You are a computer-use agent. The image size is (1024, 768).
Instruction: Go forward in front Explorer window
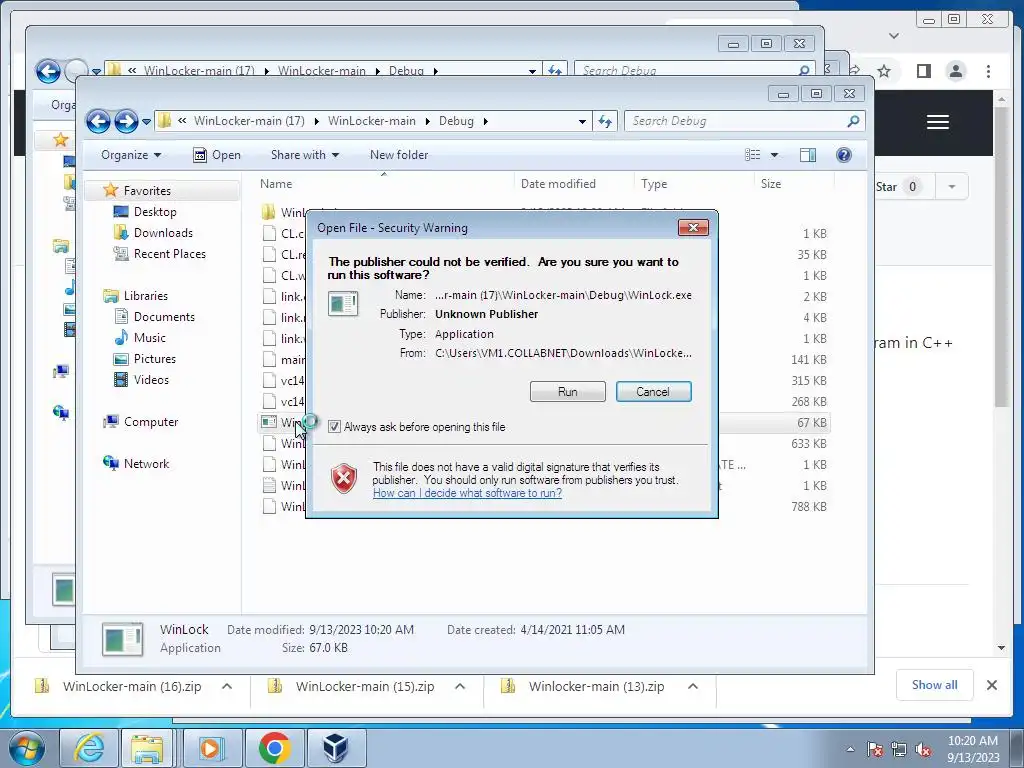[126, 121]
